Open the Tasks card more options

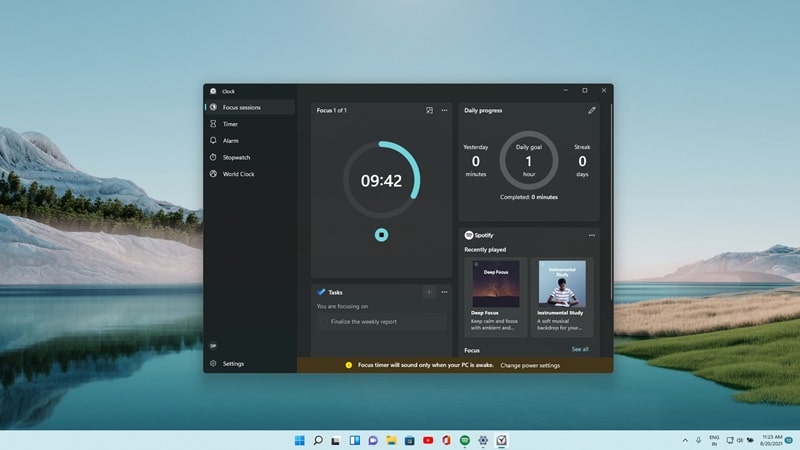pos(444,292)
